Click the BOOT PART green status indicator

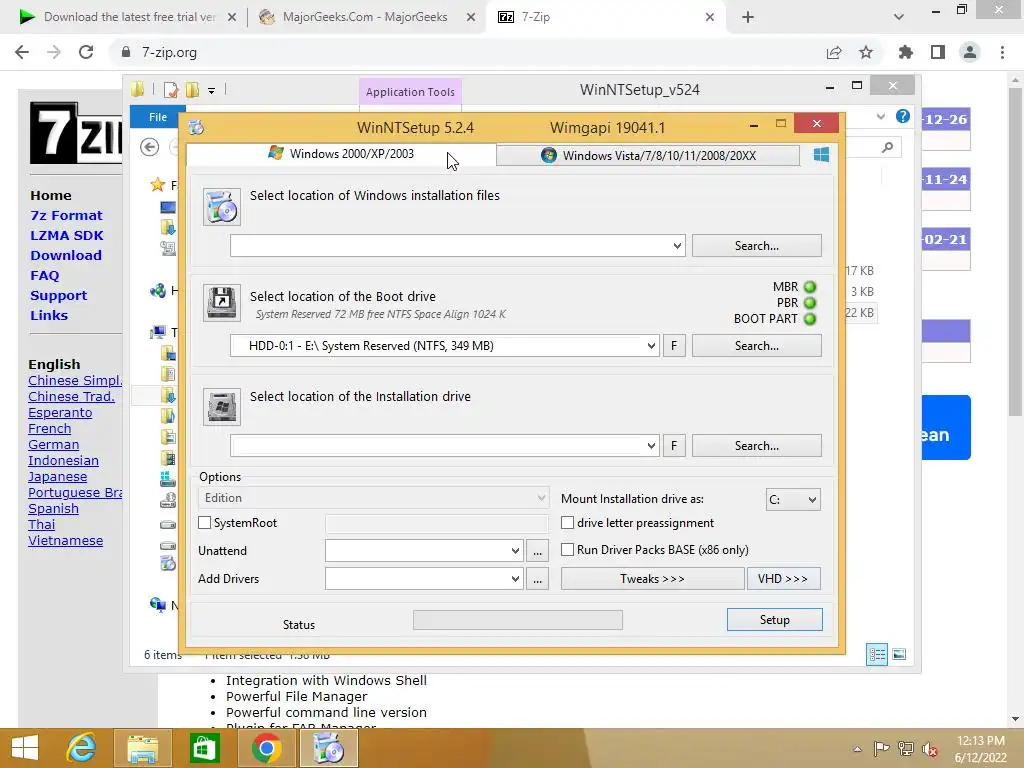[810, 319]
